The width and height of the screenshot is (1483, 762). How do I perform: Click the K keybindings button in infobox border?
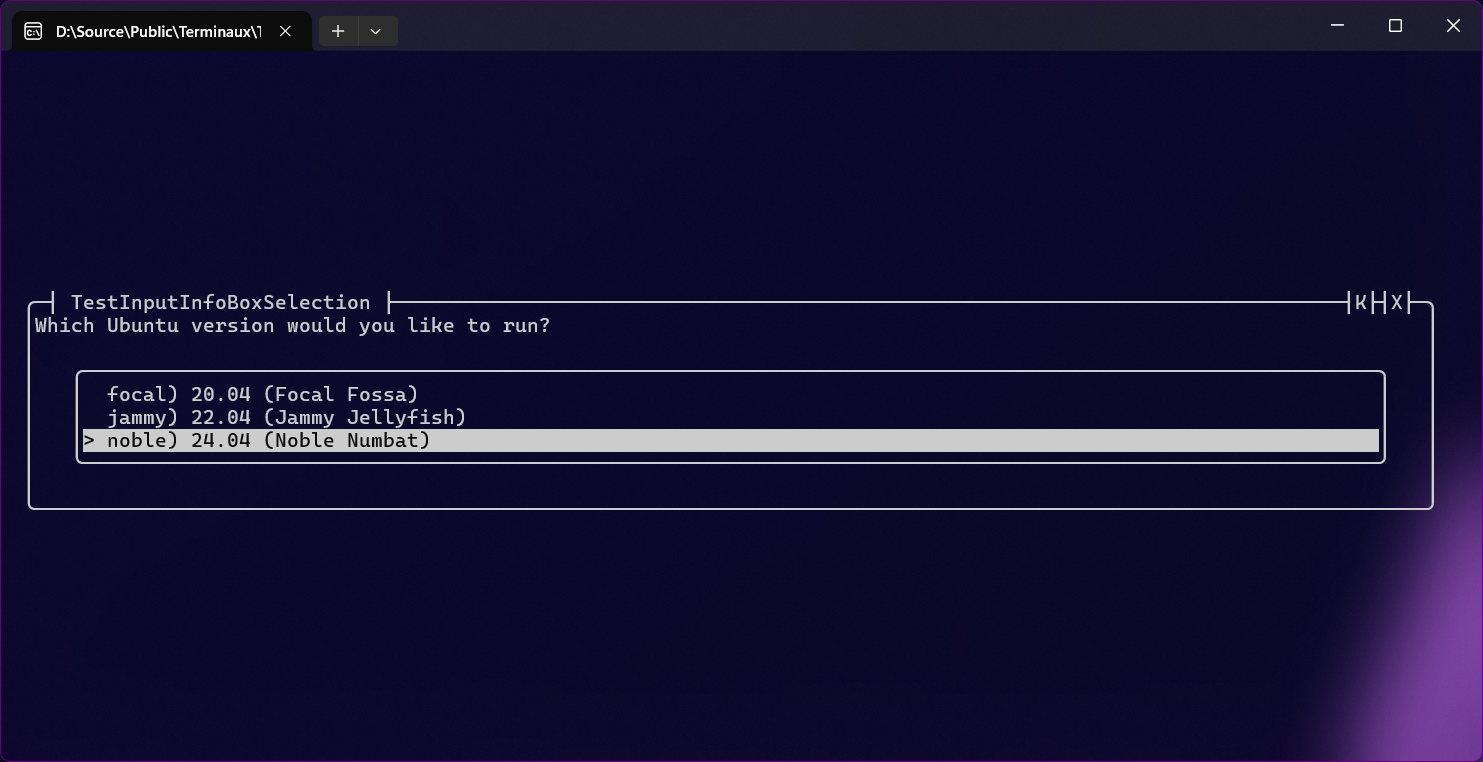click(1361, 302)
